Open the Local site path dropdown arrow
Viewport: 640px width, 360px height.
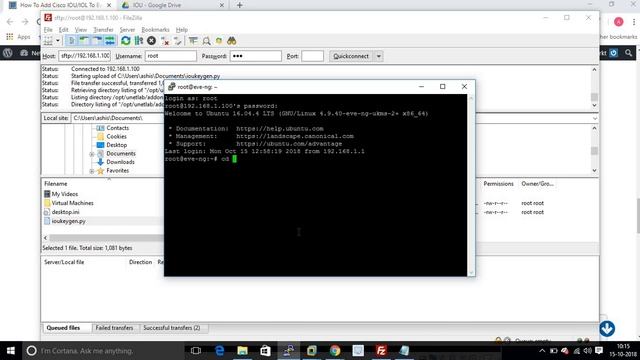click(595, 118)
